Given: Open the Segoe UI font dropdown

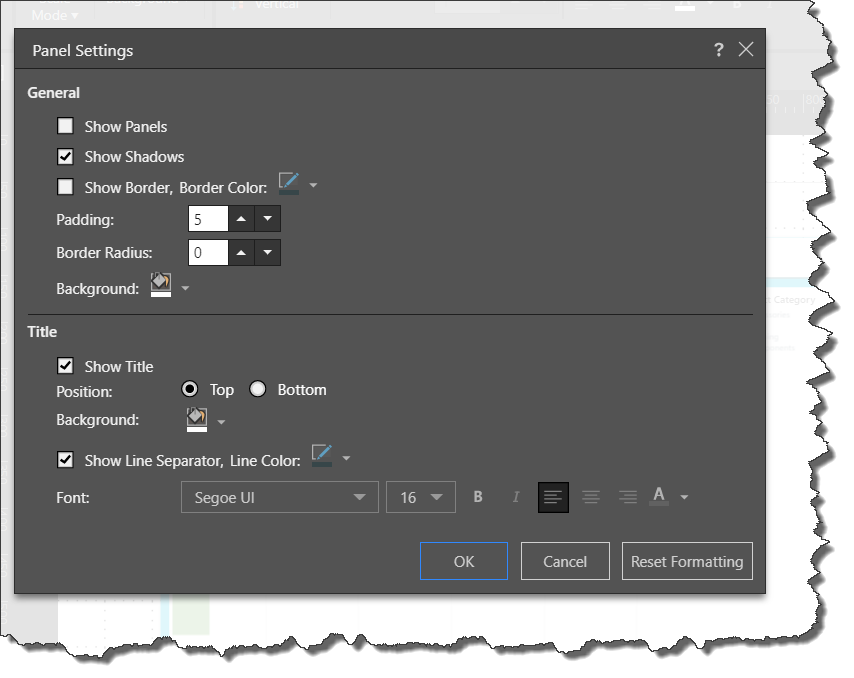Looking at the screenshot, I should [x=279, y=497].
